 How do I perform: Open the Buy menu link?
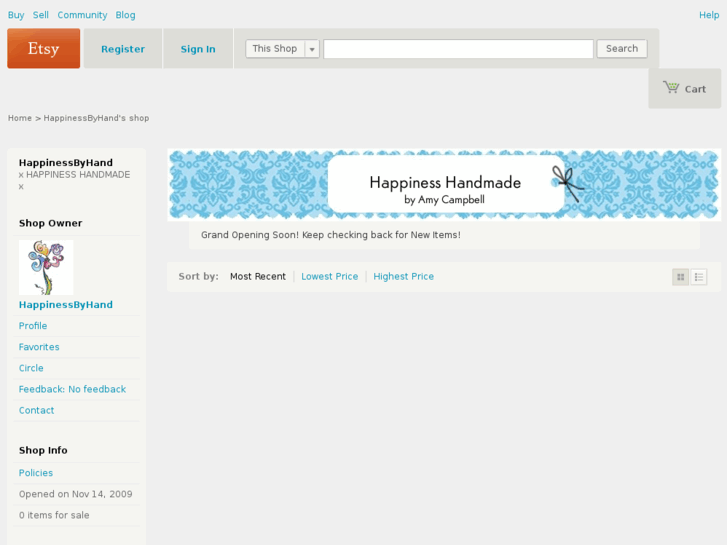coord(16,15)
